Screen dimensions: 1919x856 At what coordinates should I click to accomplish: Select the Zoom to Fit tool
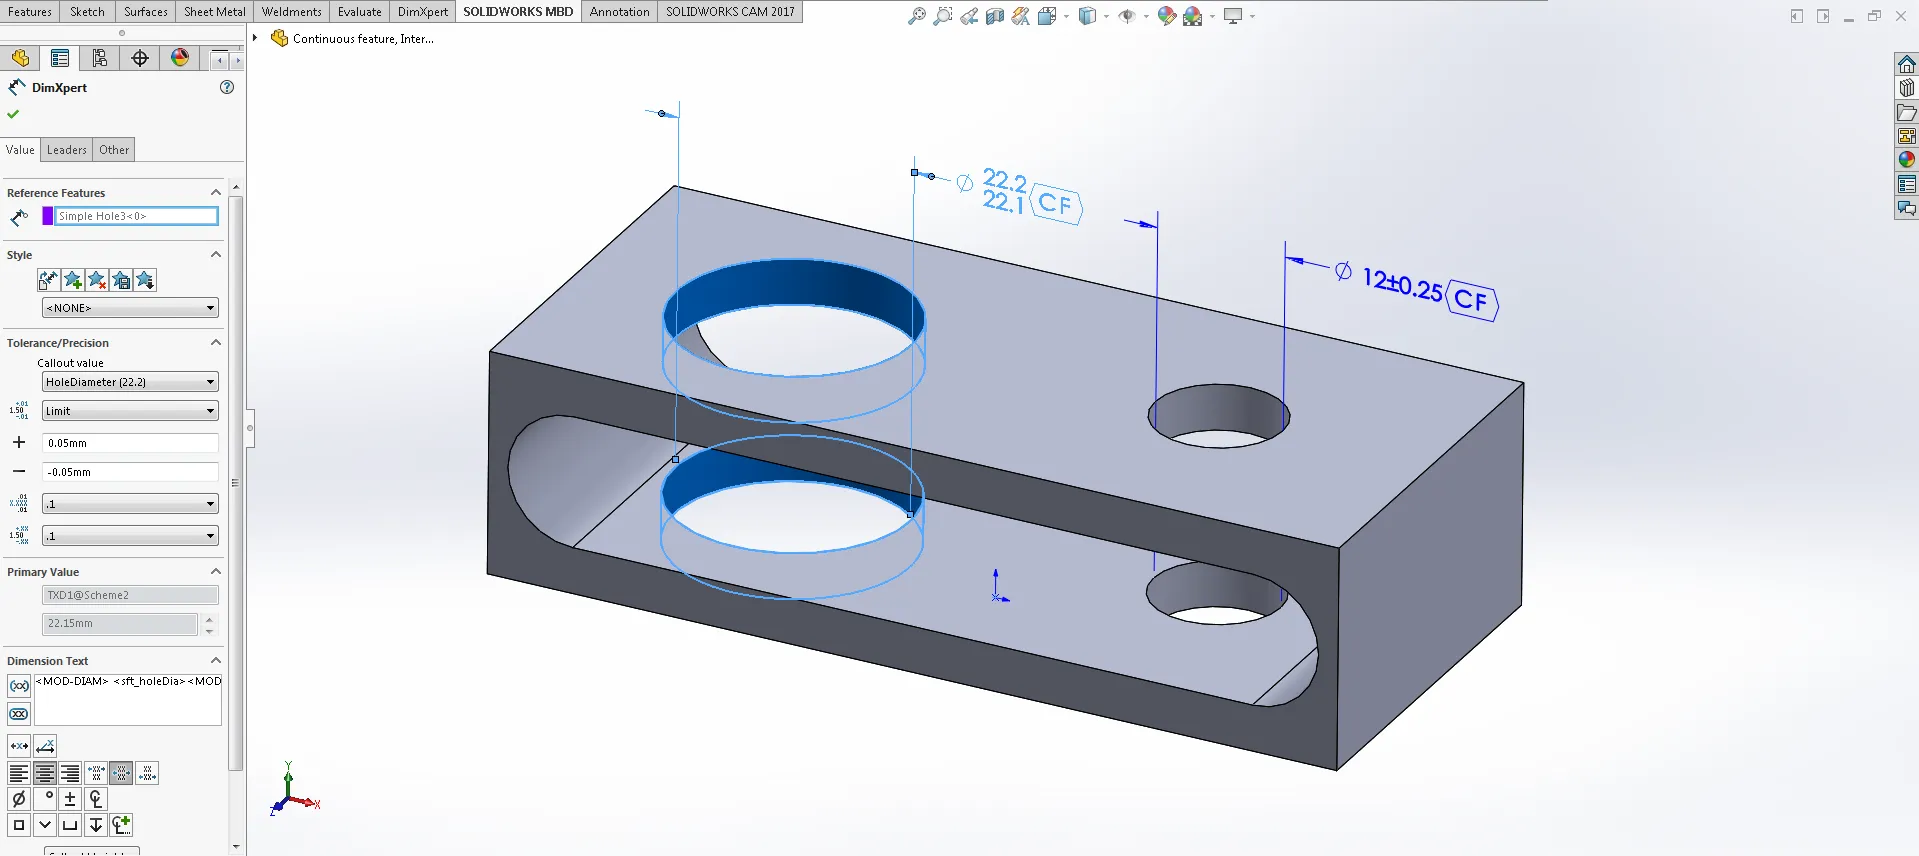[x=916, y=16]
